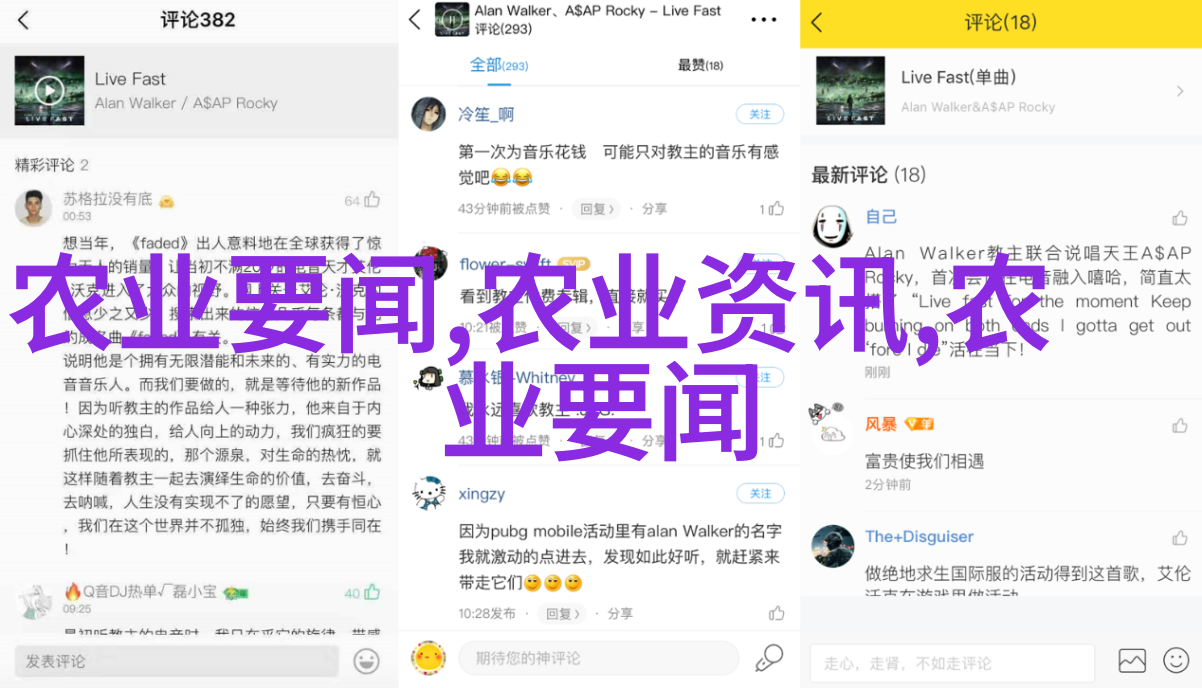Open the three-dot more menu
1202x688 pixels.
point(763,20)
